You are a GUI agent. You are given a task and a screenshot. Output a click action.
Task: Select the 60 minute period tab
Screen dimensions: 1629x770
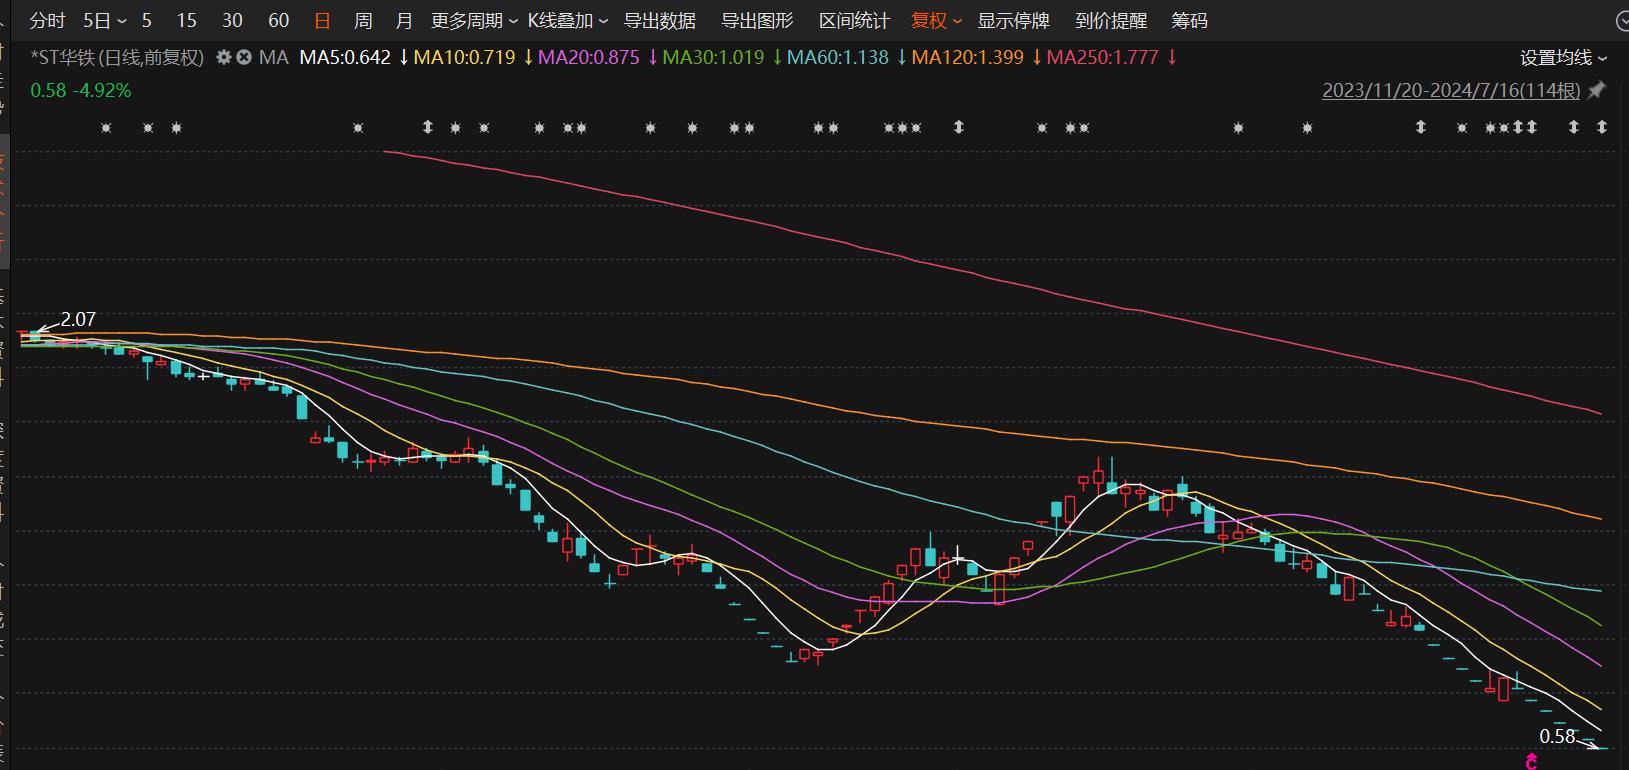click(x=279, y=20)
